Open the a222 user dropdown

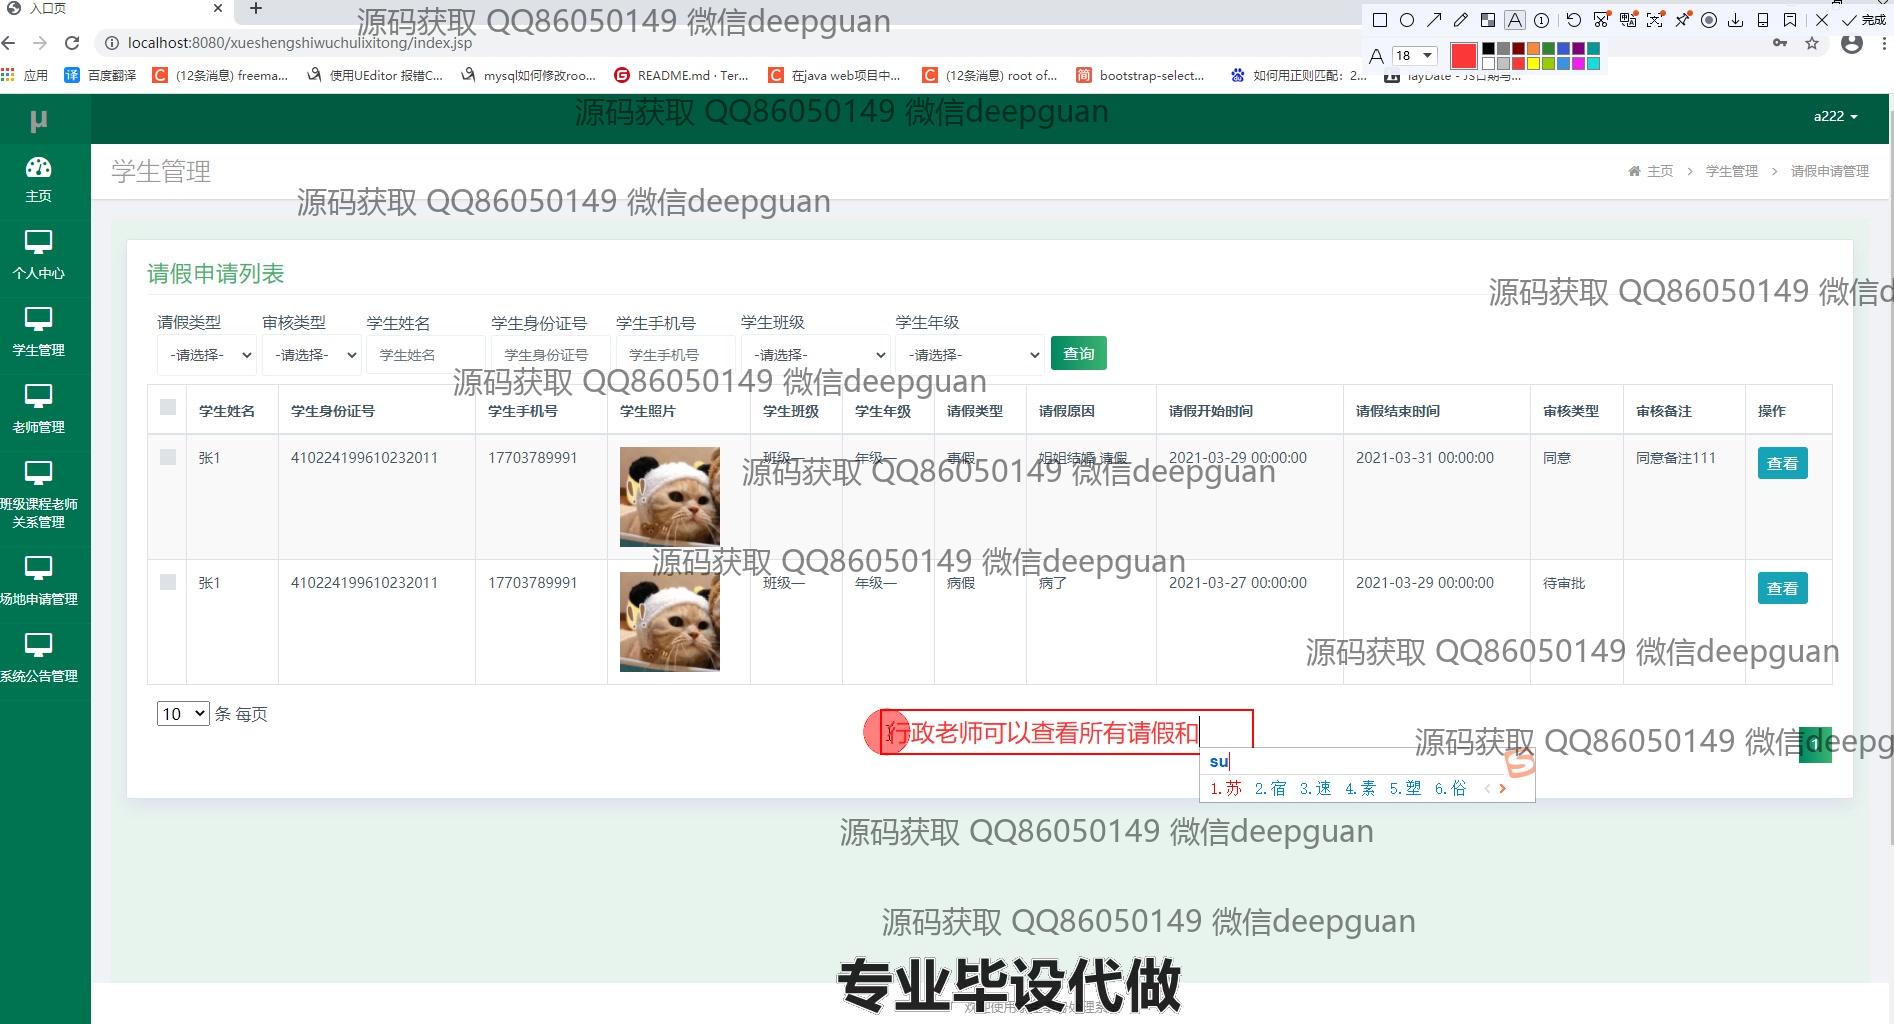(x=1835, y=116)
